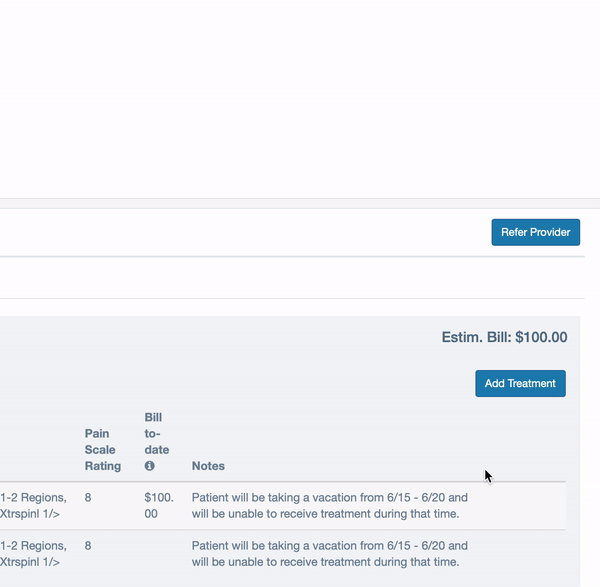This screenshot has width=600, height=587.
Task: Click the empty section below Refer Provider row
Action: click(x=292, y=277)
